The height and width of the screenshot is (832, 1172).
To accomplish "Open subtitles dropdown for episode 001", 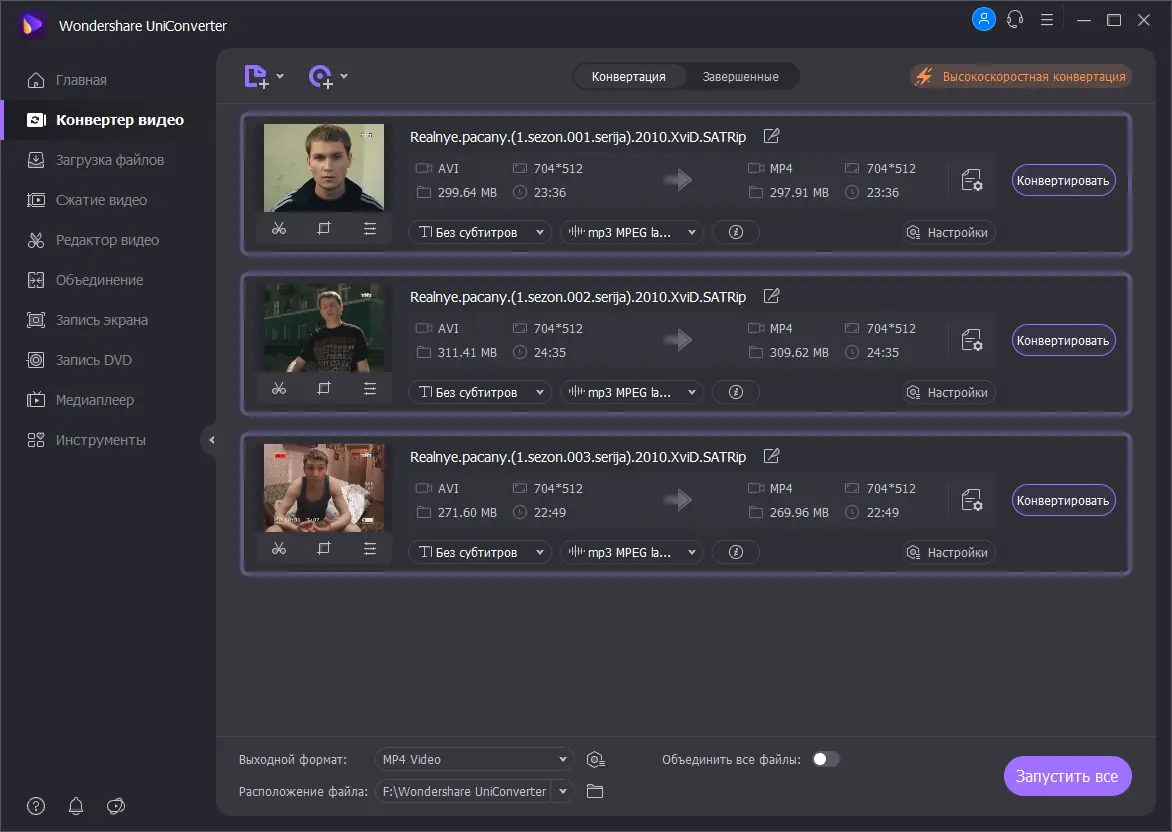I will 480,232.
